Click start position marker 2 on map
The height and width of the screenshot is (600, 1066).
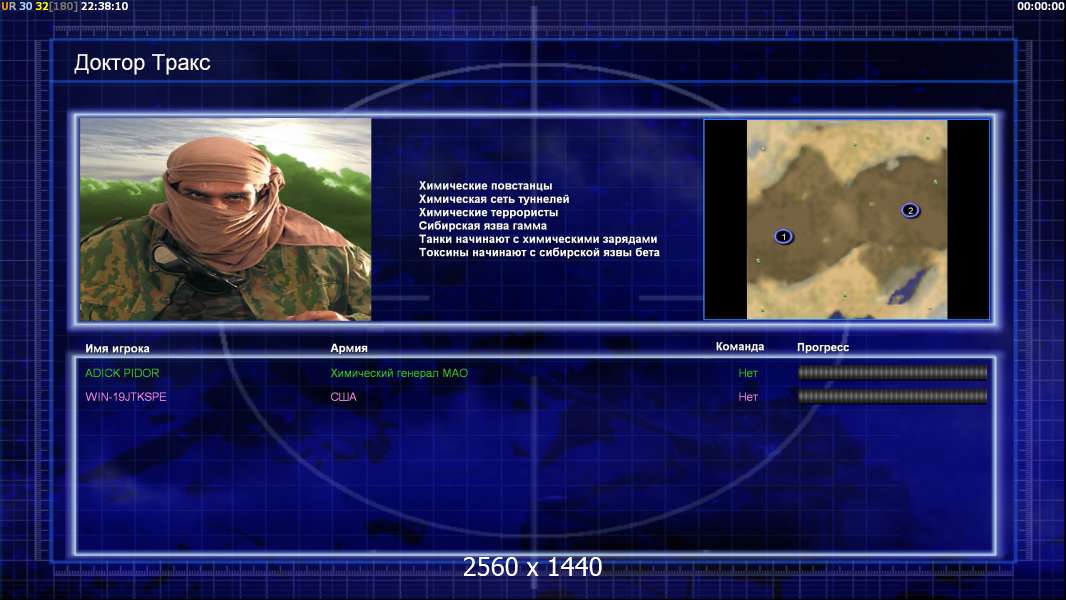910,210
